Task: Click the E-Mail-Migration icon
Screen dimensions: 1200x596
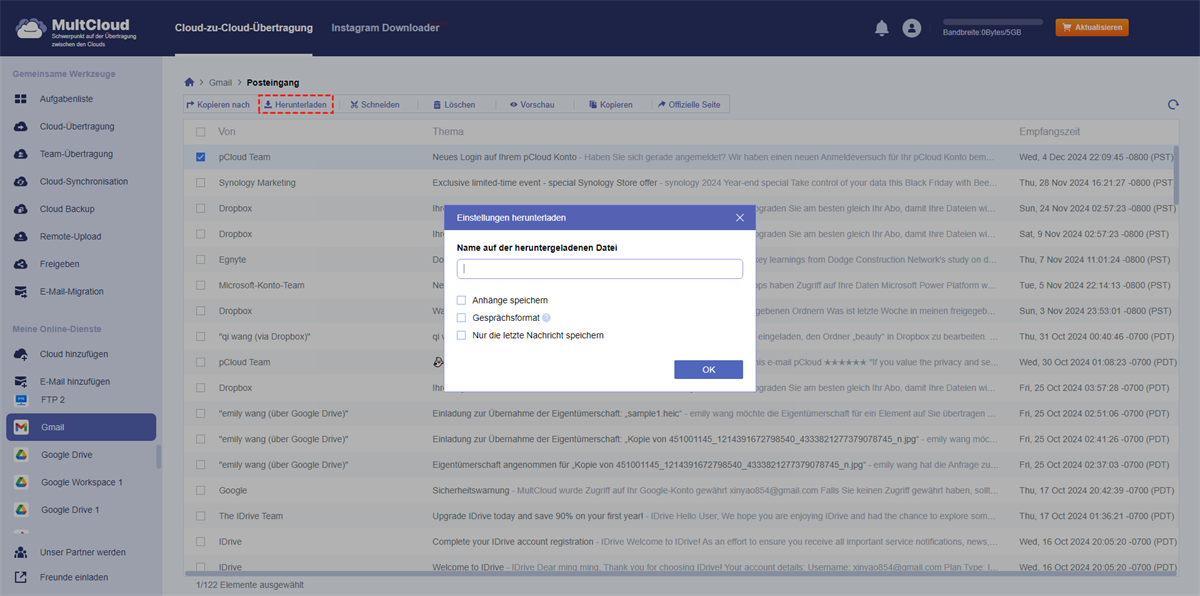Action: tap(21, 292)
